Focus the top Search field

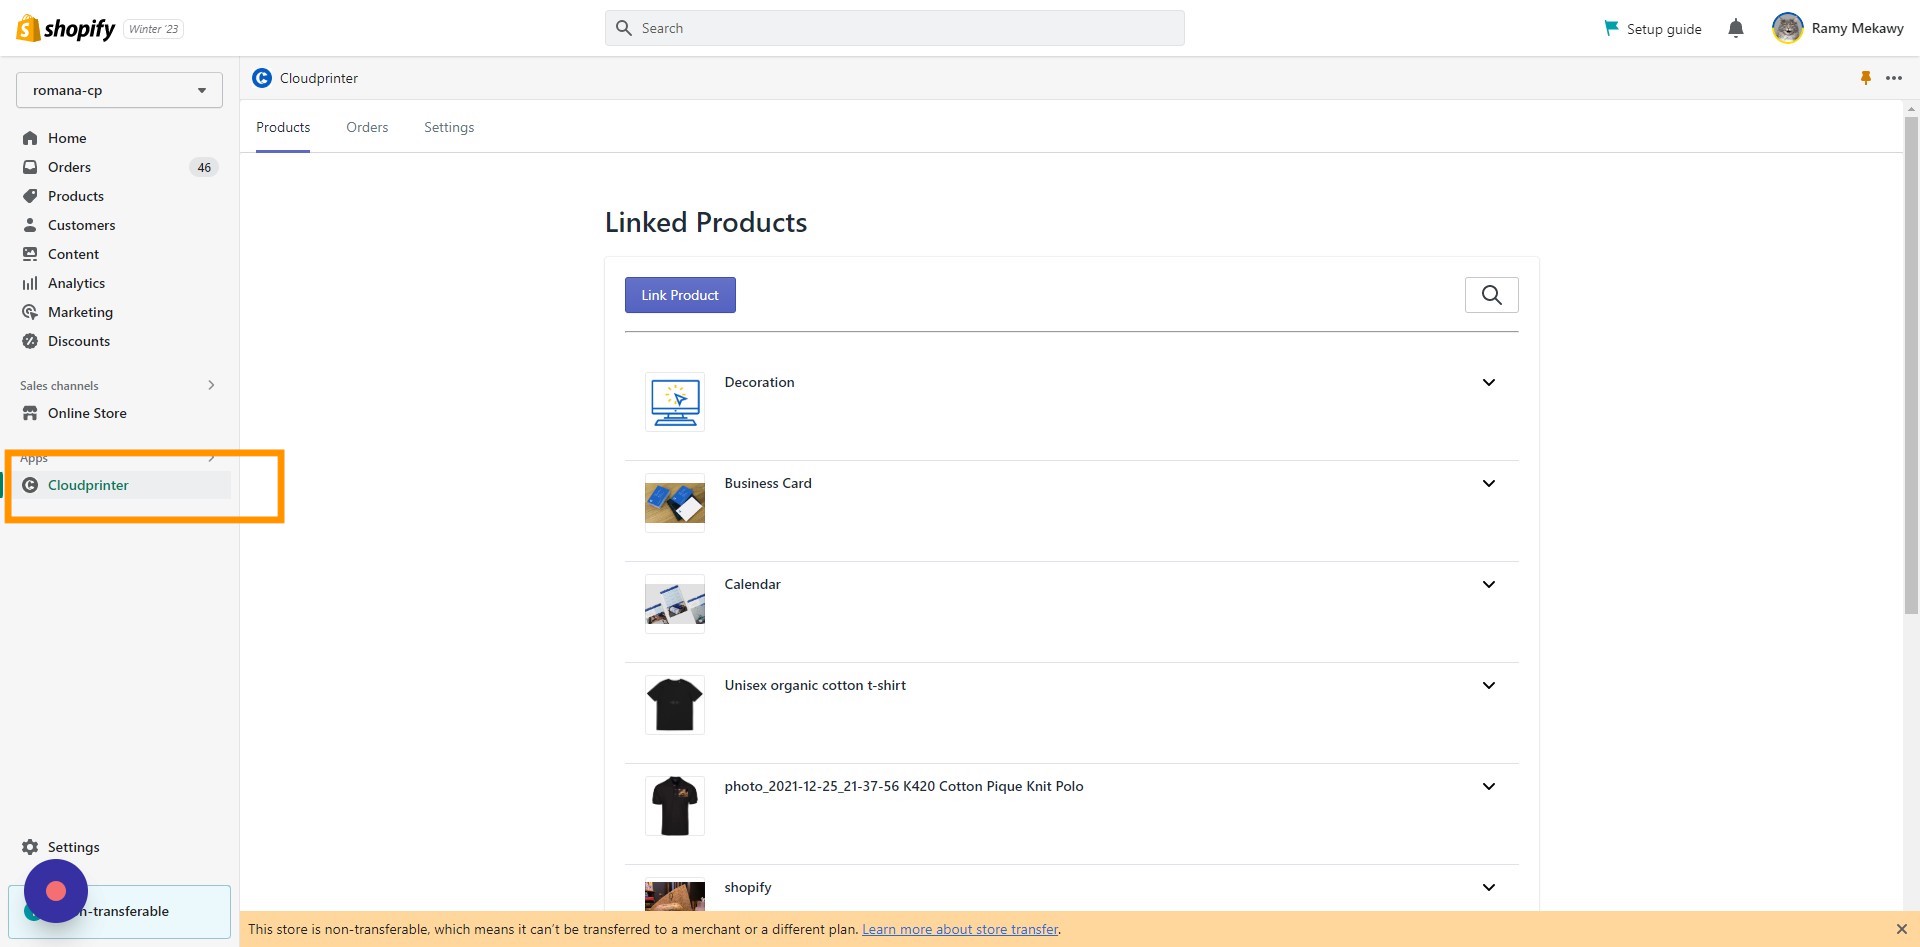pyautogui.click(x=895, y=28)
